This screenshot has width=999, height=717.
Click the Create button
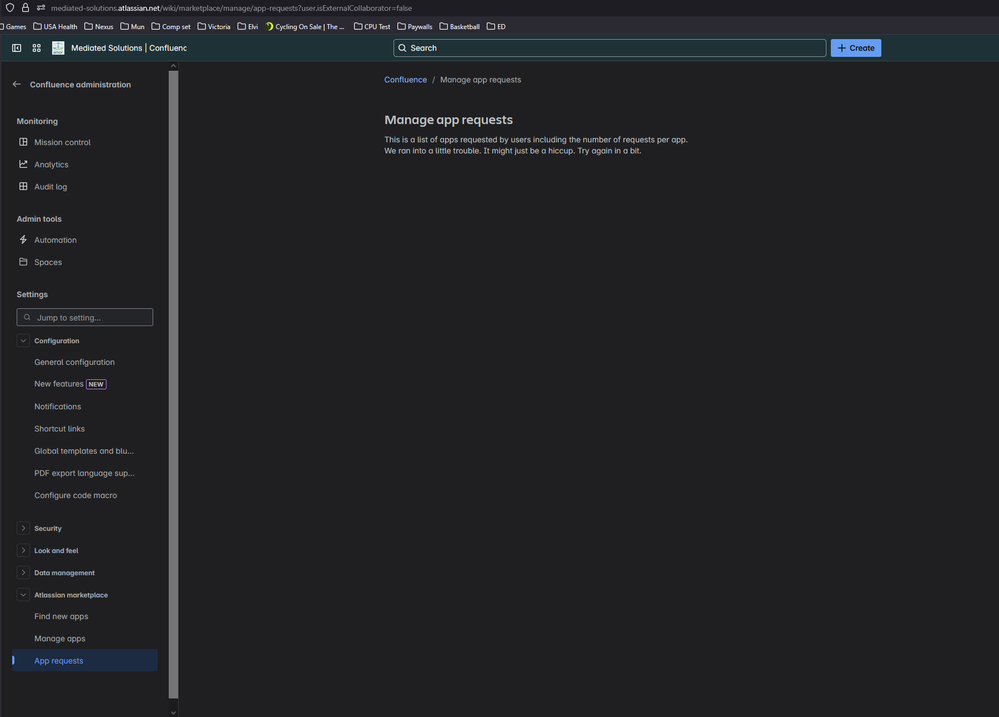(856, 48)
